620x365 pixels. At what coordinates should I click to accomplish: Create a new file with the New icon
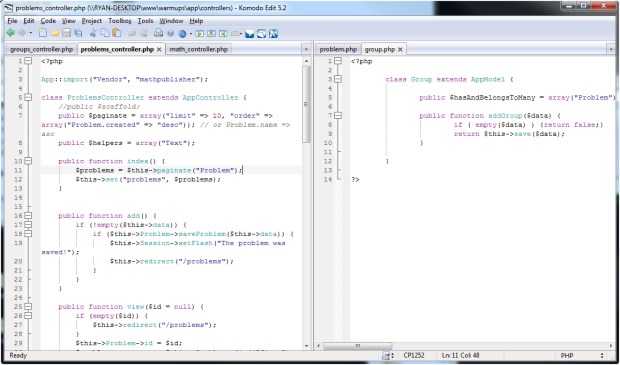pyautogui.click(x=42, y=33)
